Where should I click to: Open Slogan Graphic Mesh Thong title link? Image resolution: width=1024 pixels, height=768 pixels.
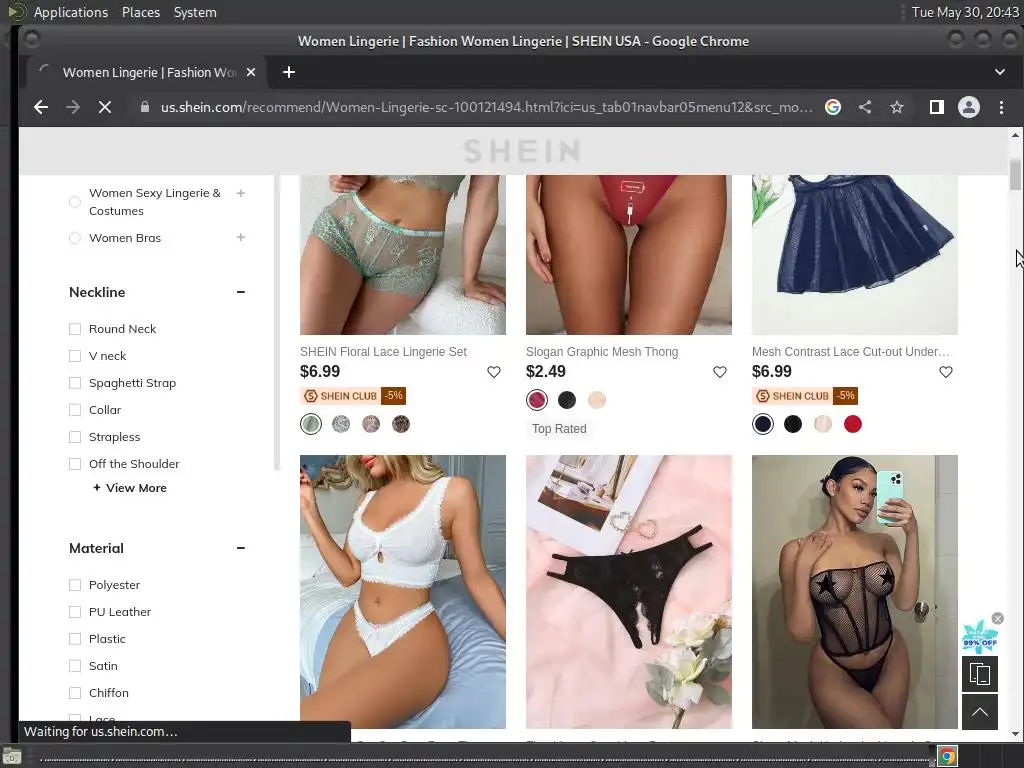(602, 351)
